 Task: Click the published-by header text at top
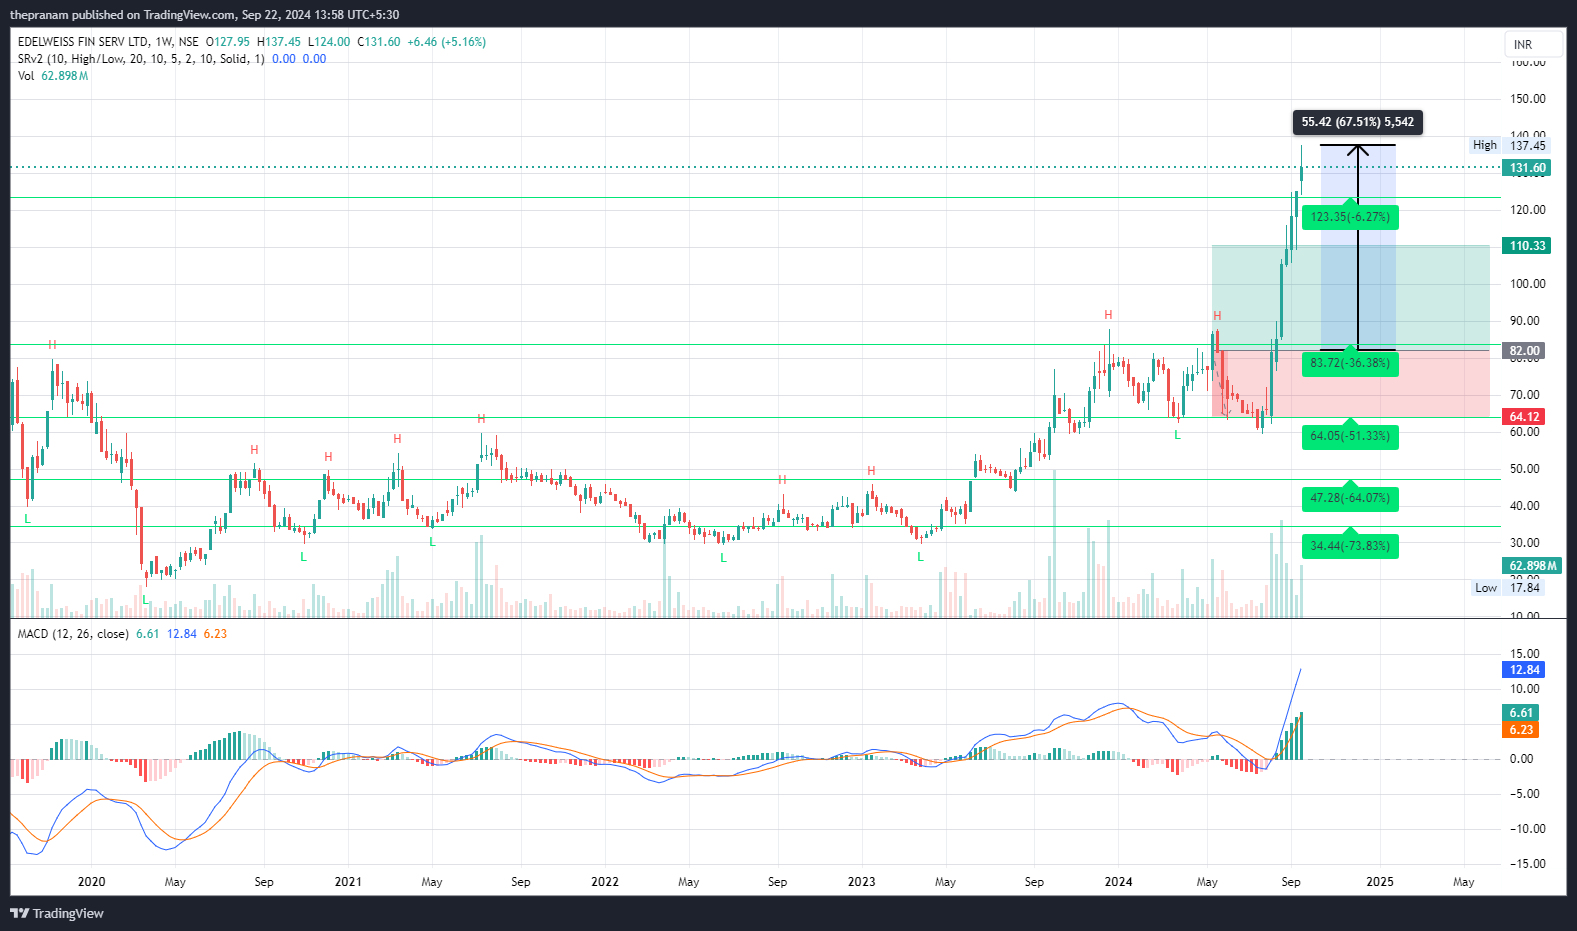(x=204, y=15)
